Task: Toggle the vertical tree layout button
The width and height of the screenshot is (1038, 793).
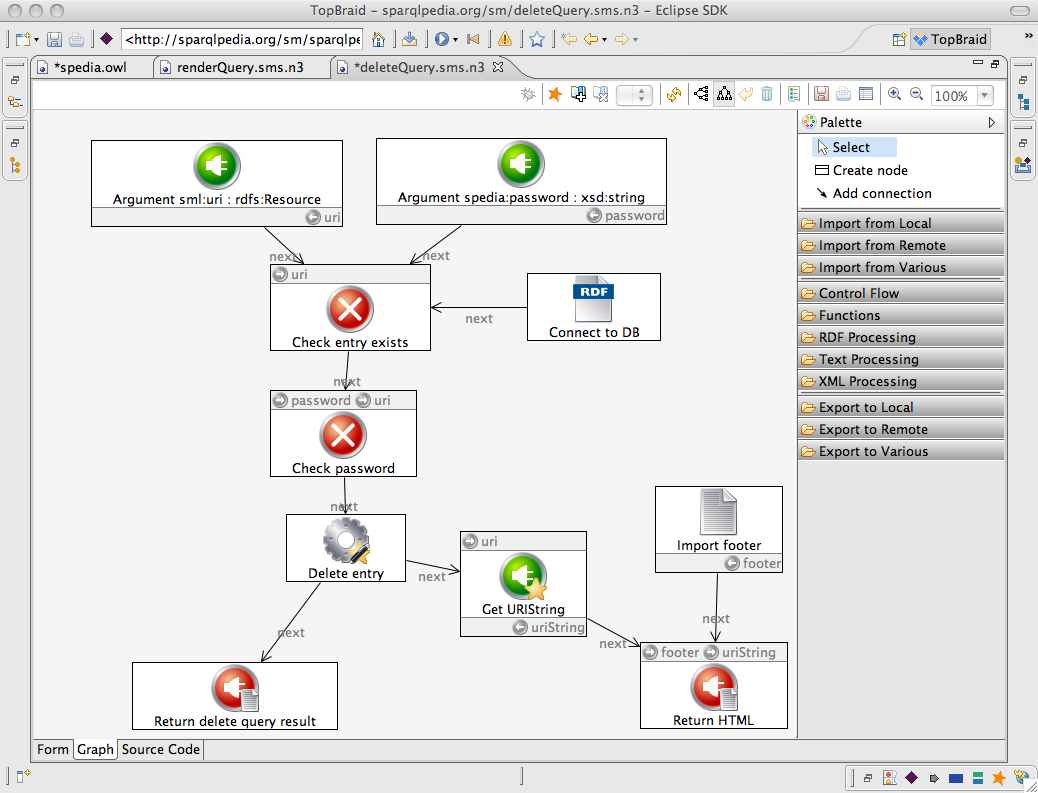Action: coord(724,95)
